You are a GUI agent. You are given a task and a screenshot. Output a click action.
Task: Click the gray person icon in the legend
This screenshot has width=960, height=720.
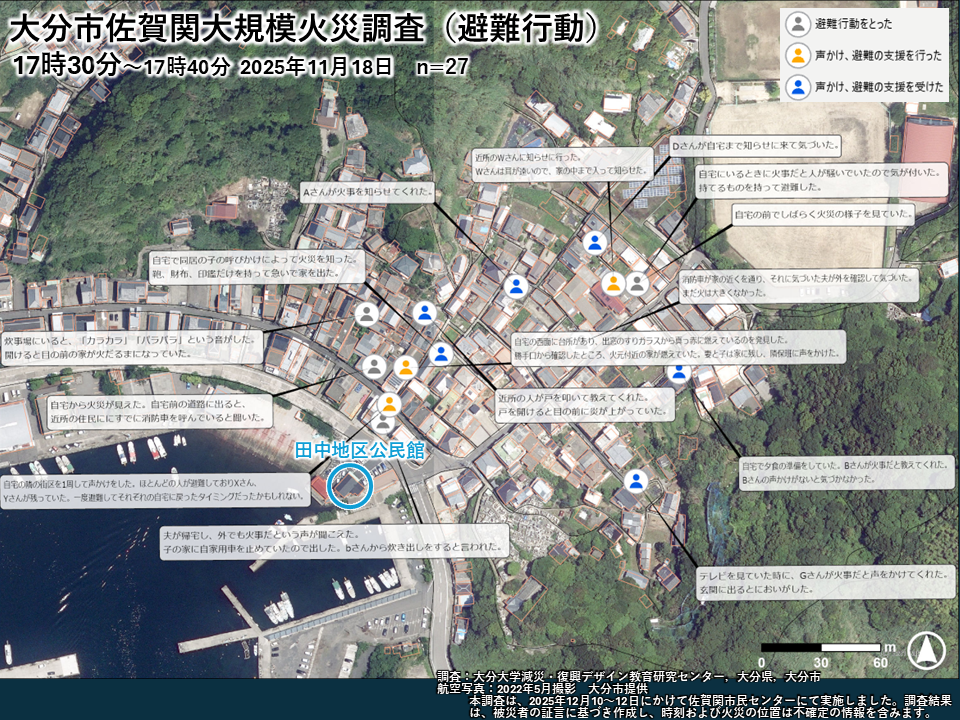coord(798,25)
